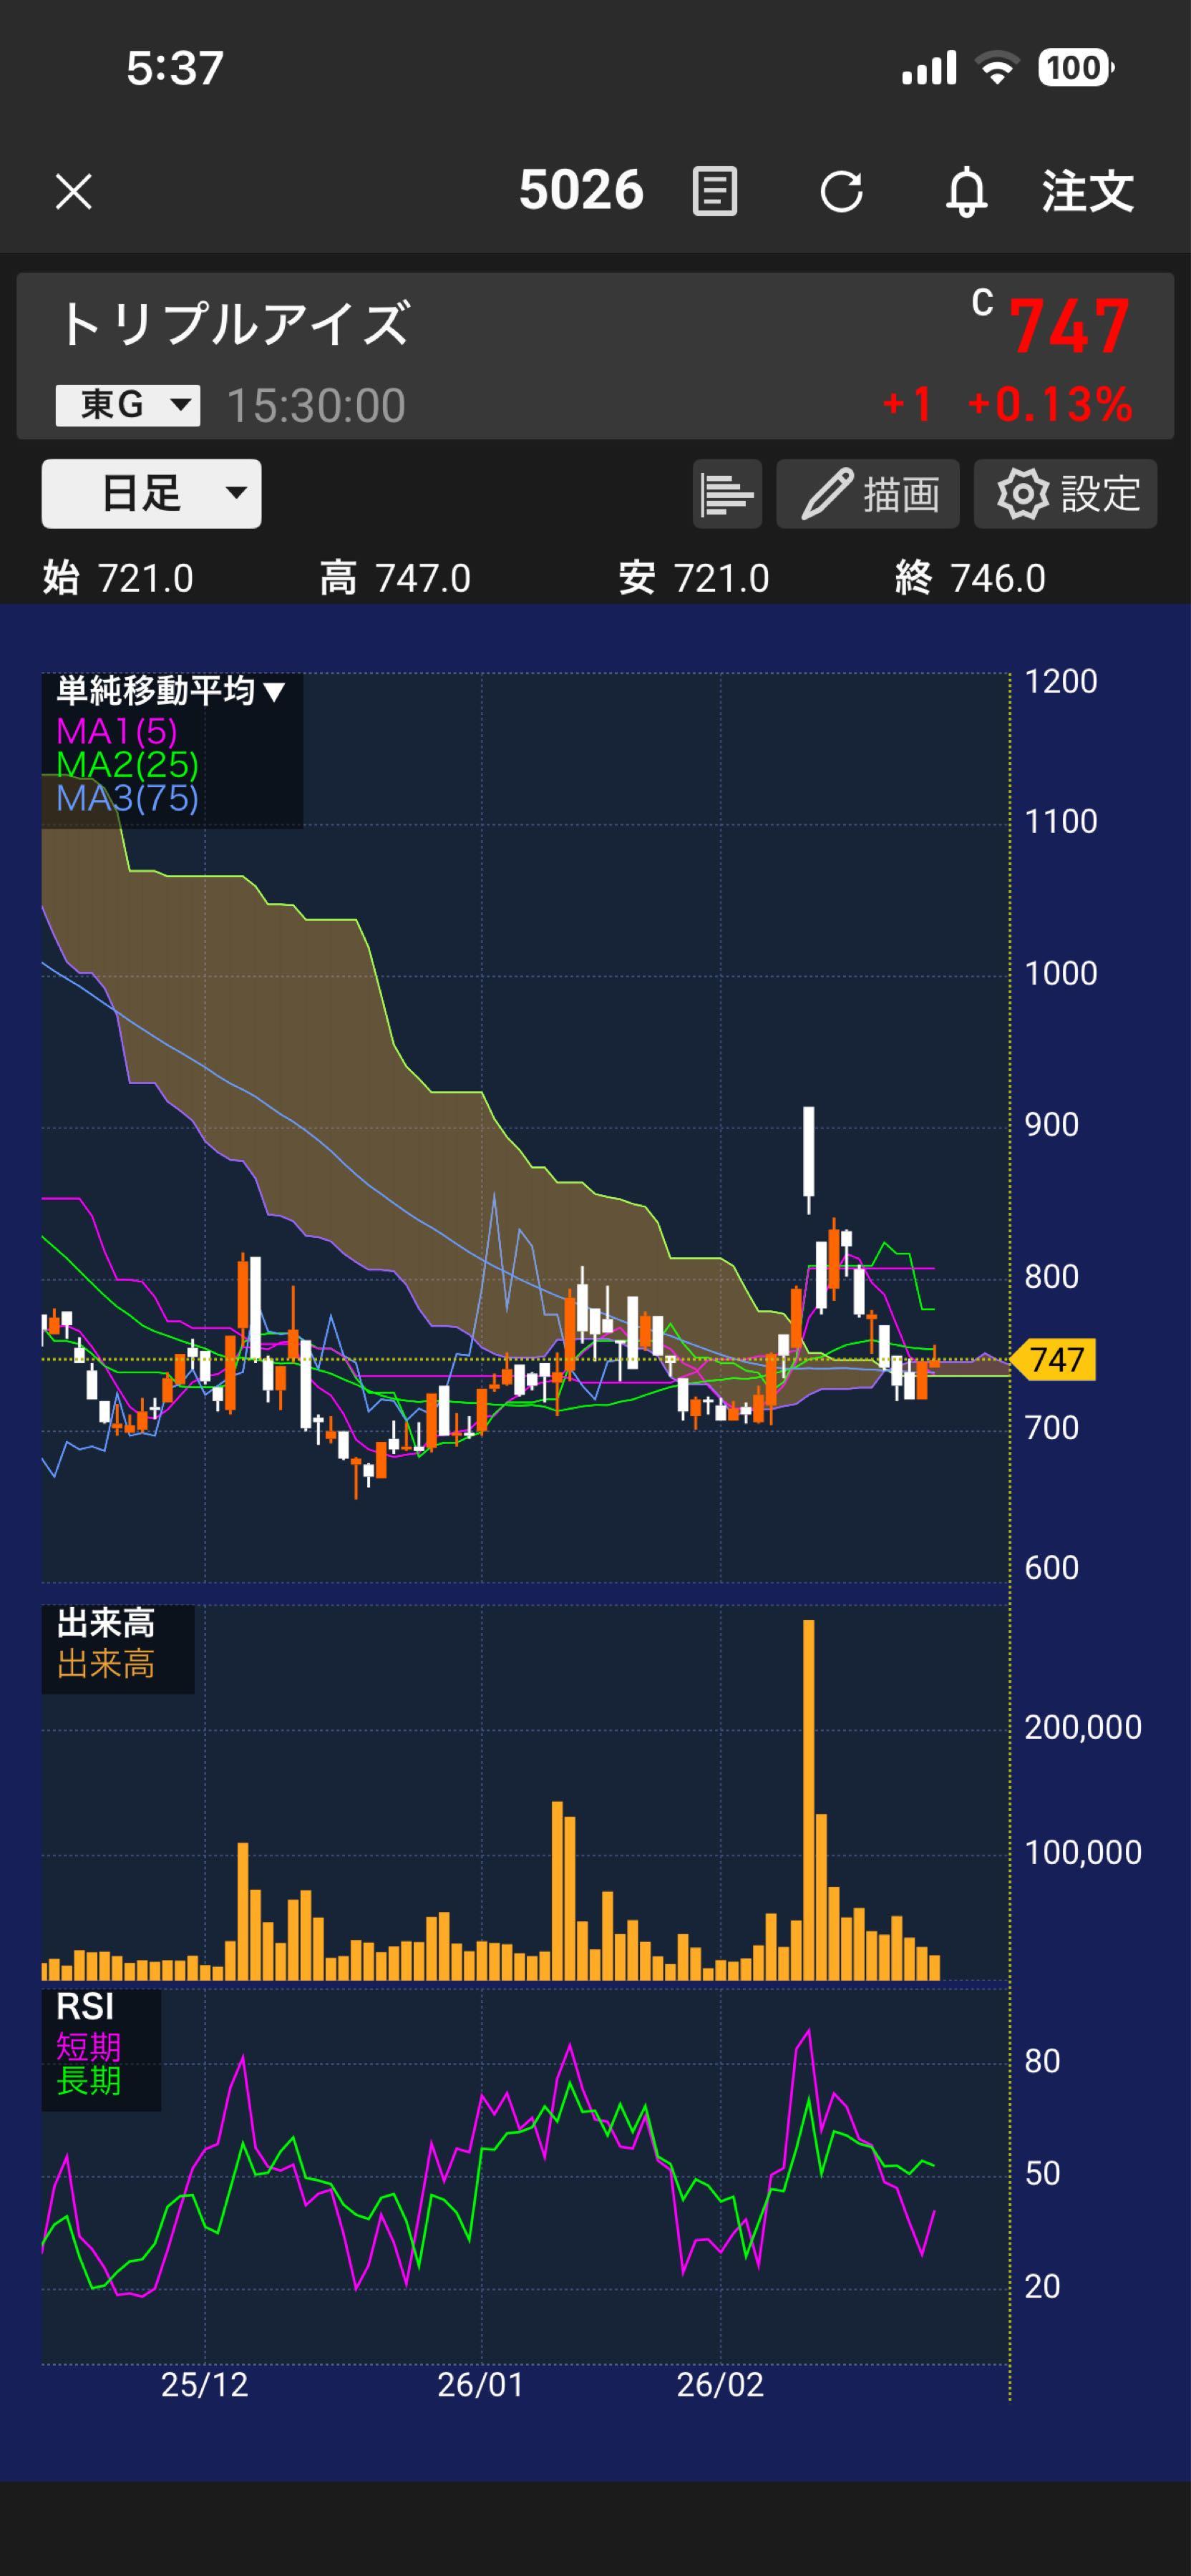Image resolution: width=1191 pixels, height=2576 pixels.
Task: Expand the 単純移動平均 indicator selector
Action: pyautogui.click(x=171, y=691)
